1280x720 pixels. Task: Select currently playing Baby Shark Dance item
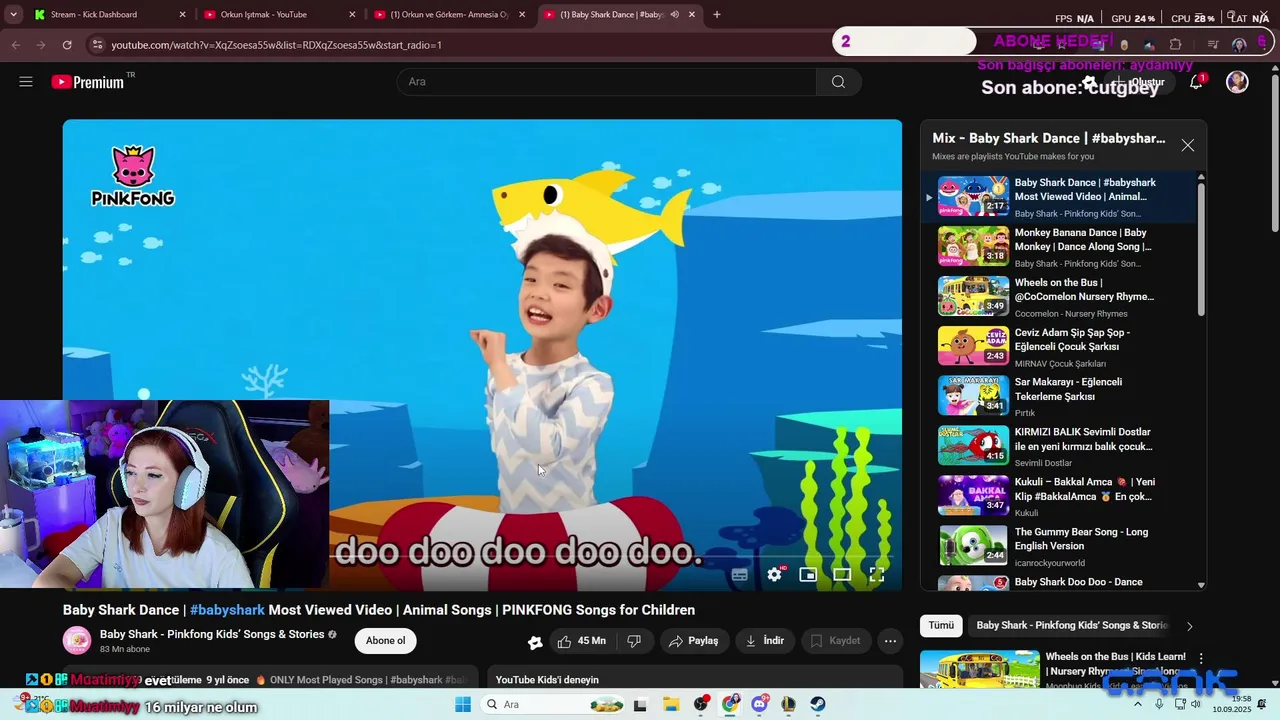click(1060, 197)
